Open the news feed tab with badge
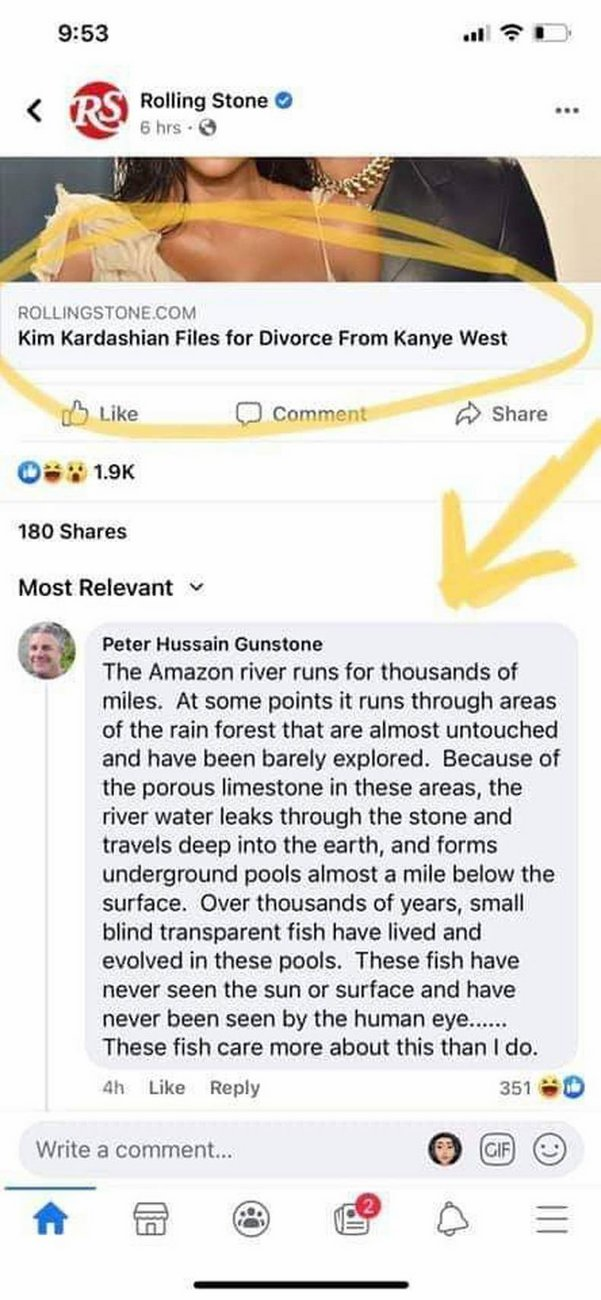Viewport: 601px width, 1300px height. [x=351, y=1217]
